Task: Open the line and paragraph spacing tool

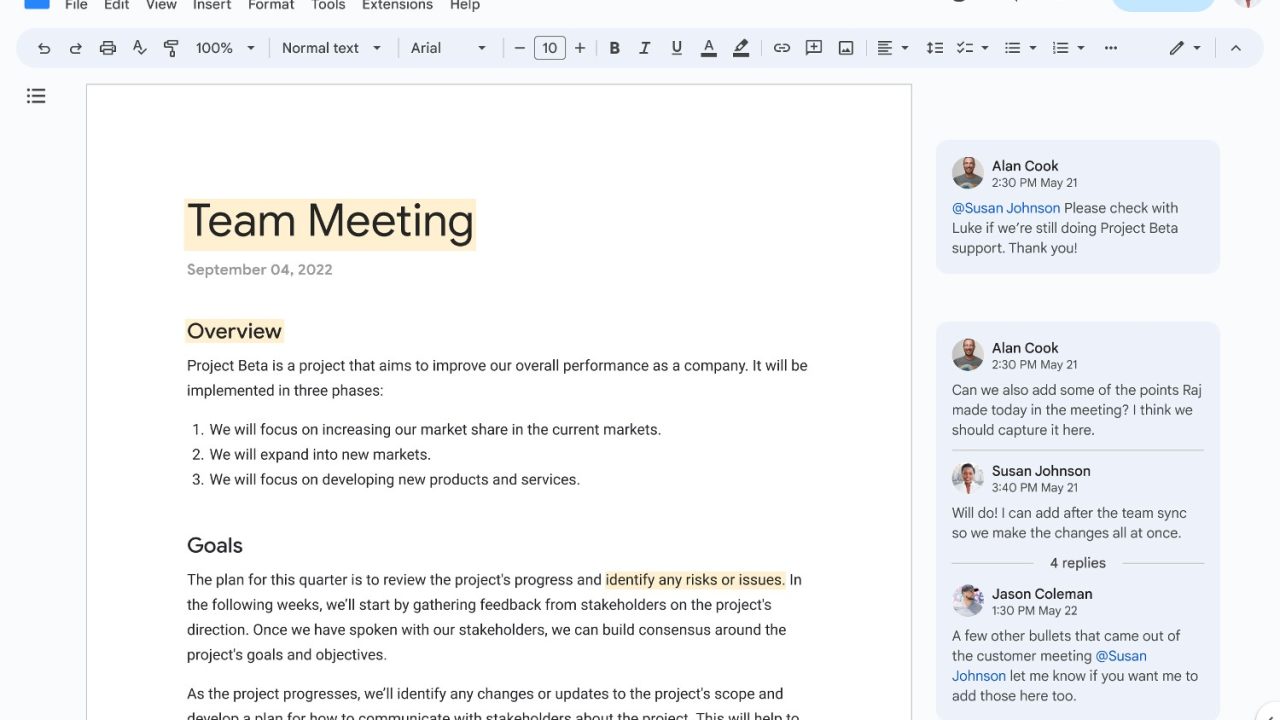Action: (934, 48)
